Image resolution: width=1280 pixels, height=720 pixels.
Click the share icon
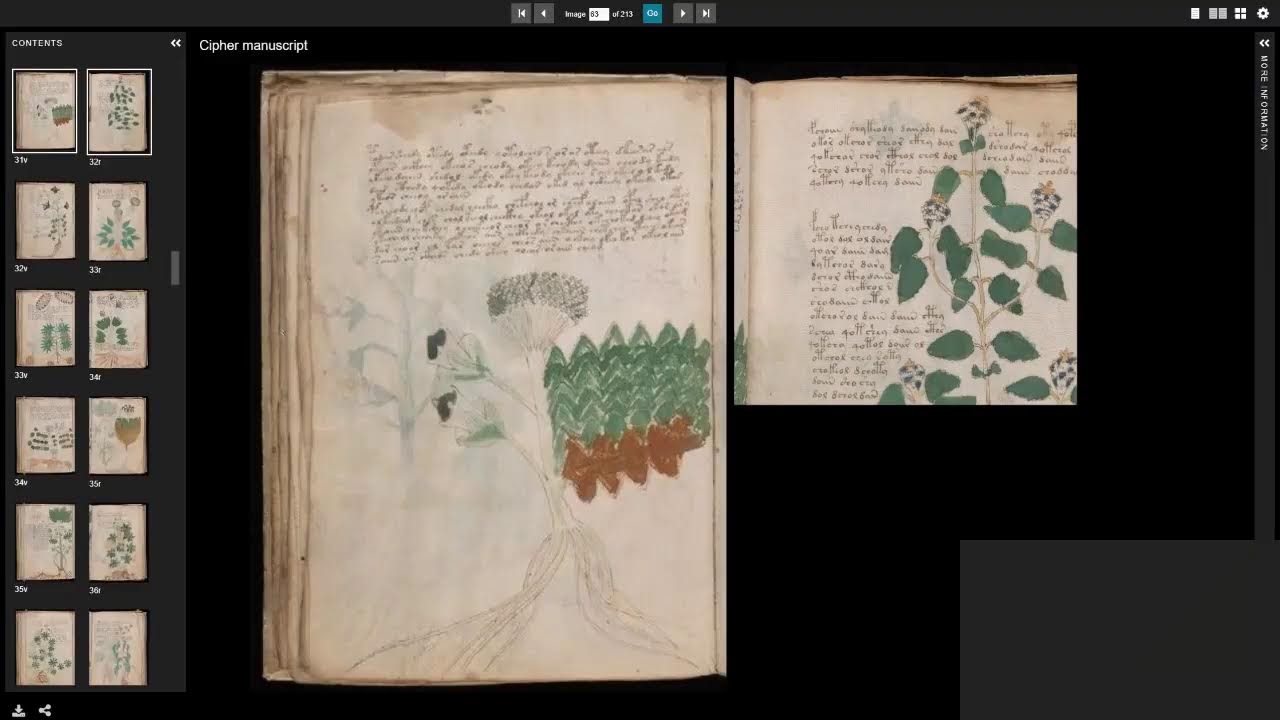[45, 710]
